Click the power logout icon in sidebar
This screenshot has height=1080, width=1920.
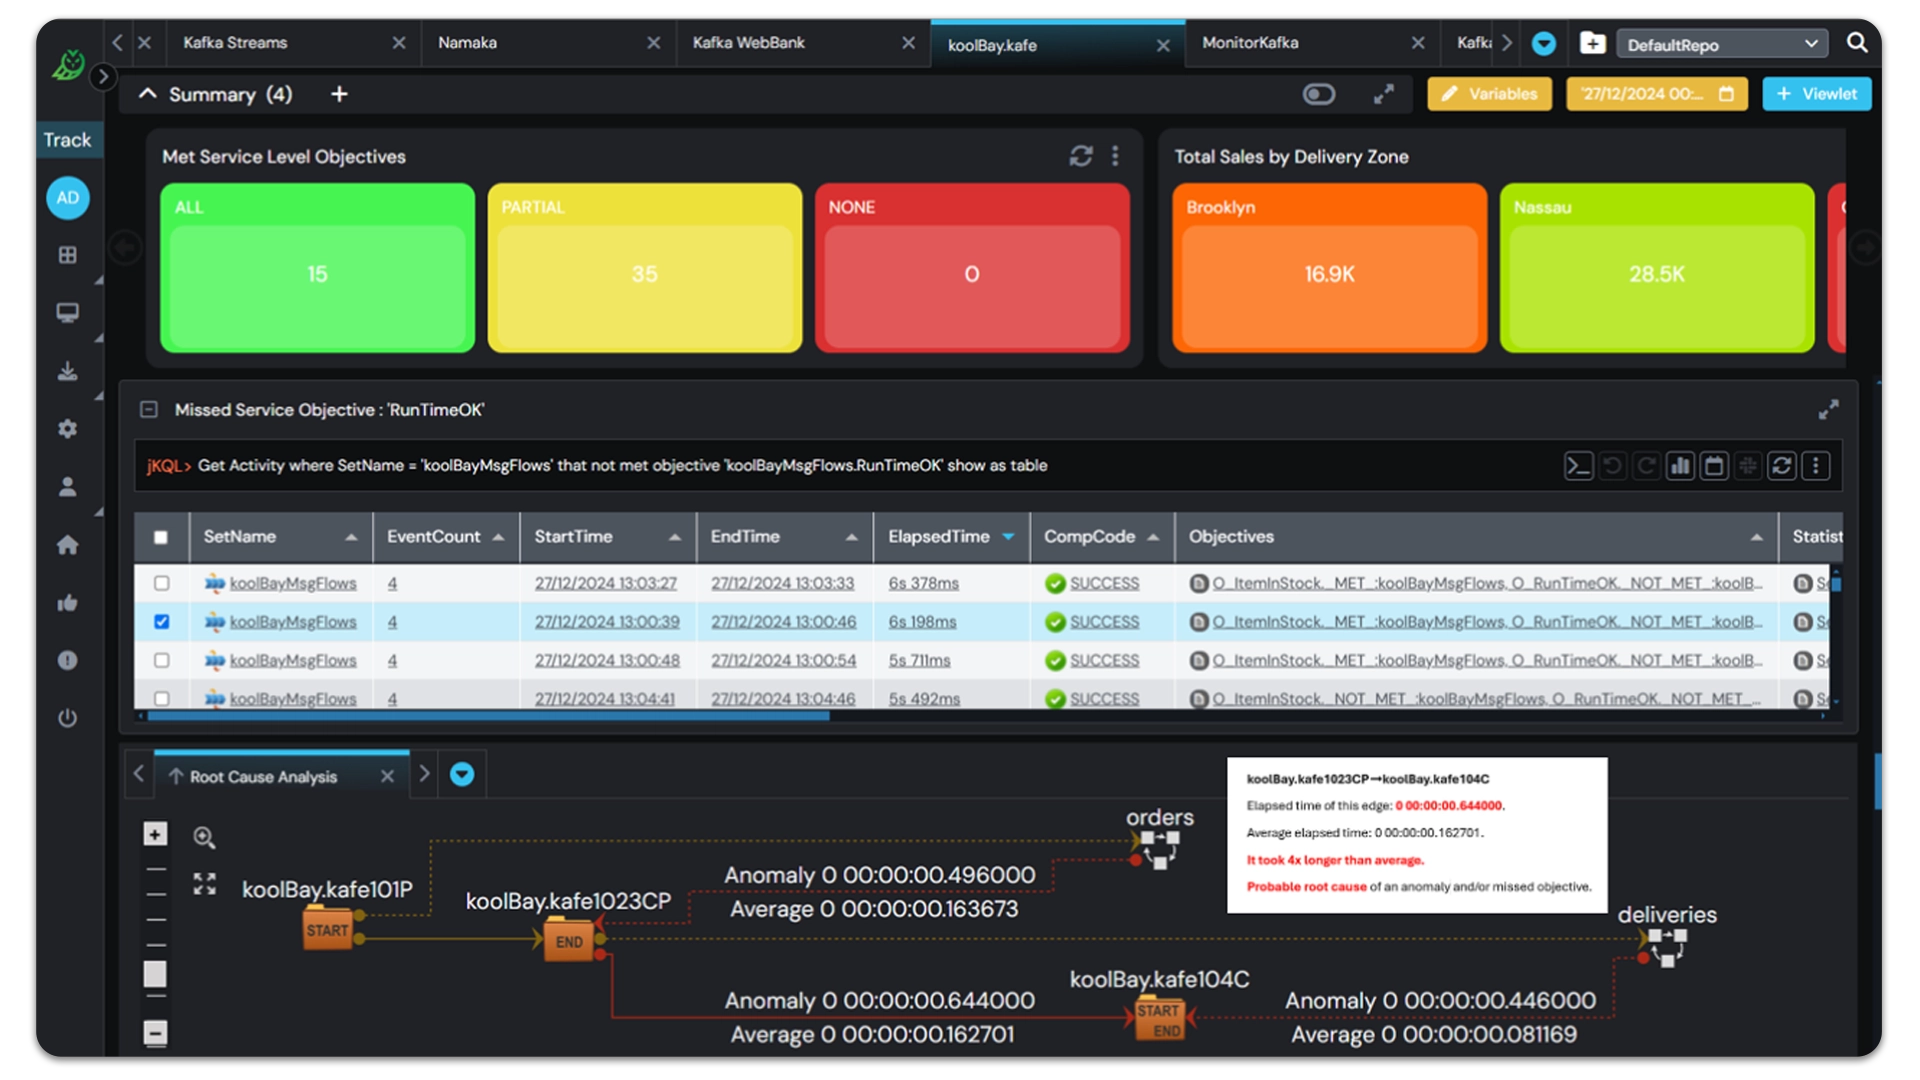(x=67, y=718)
